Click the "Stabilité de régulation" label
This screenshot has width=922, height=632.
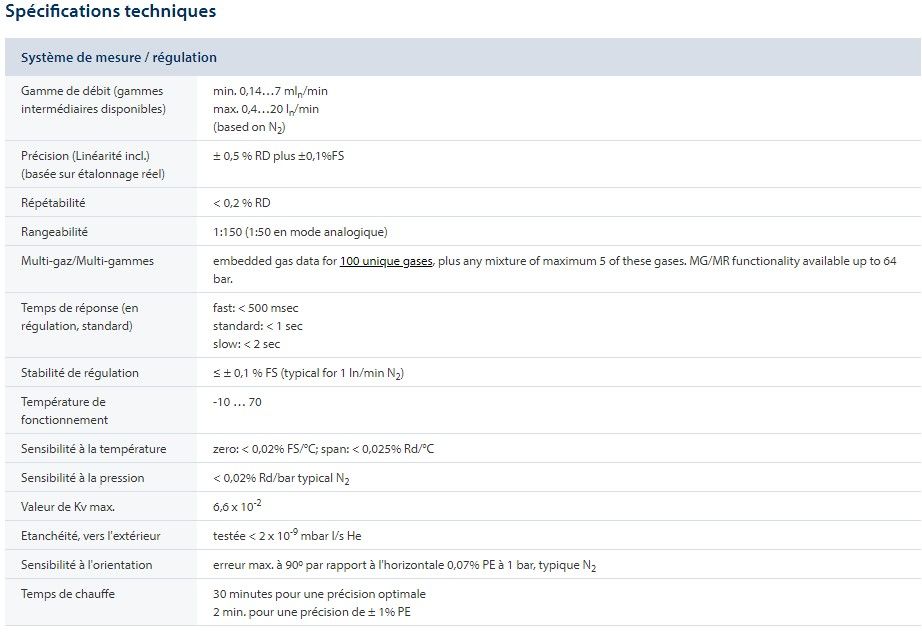tap(80, 373)
